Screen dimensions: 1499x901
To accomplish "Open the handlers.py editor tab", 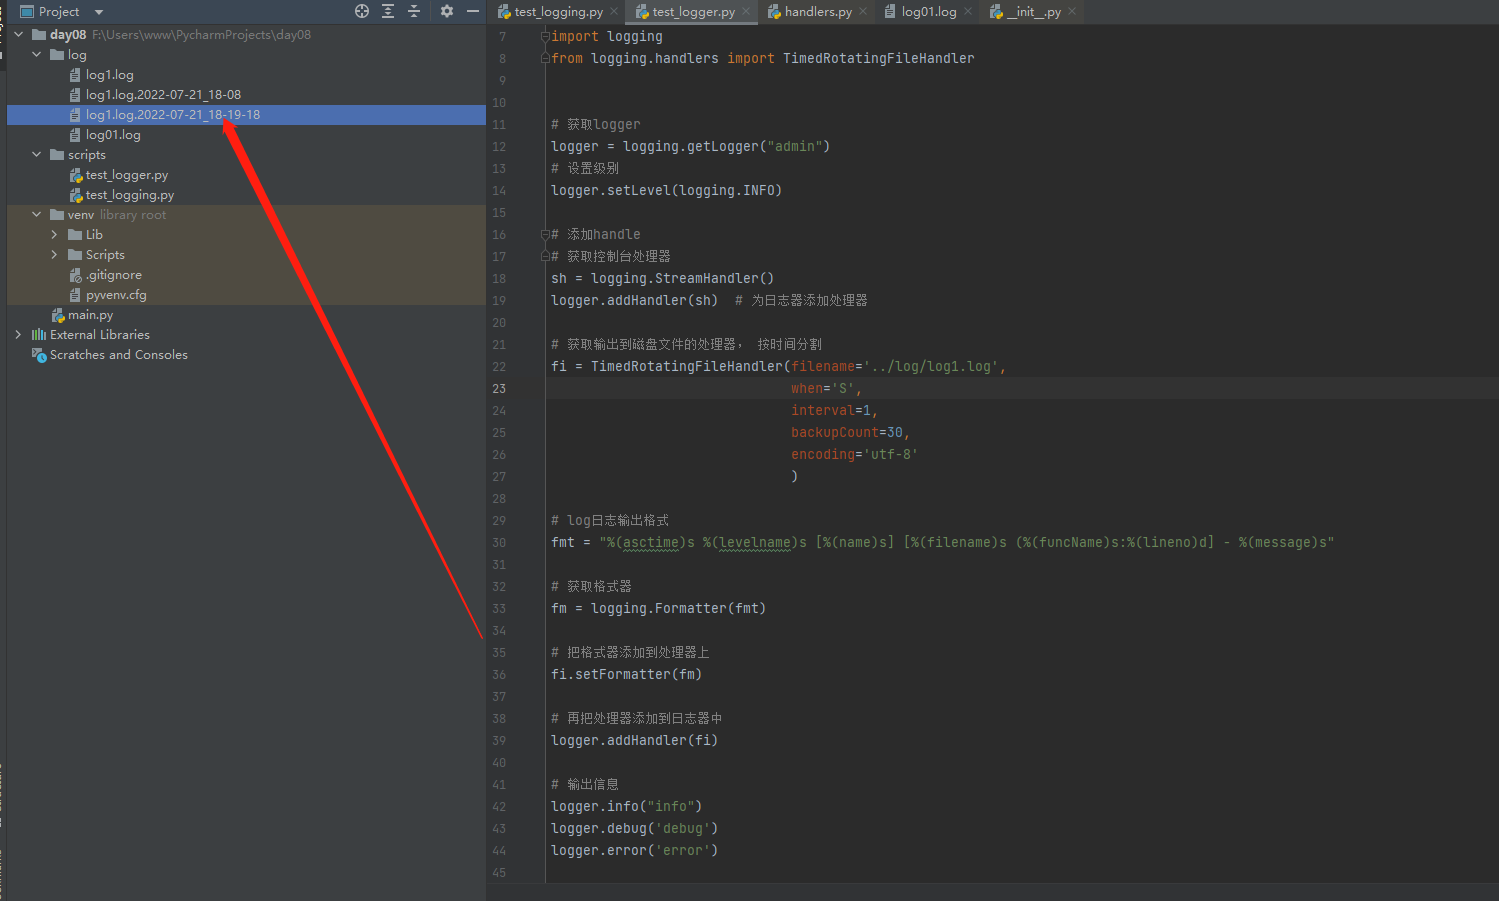I will coord(818,12).
